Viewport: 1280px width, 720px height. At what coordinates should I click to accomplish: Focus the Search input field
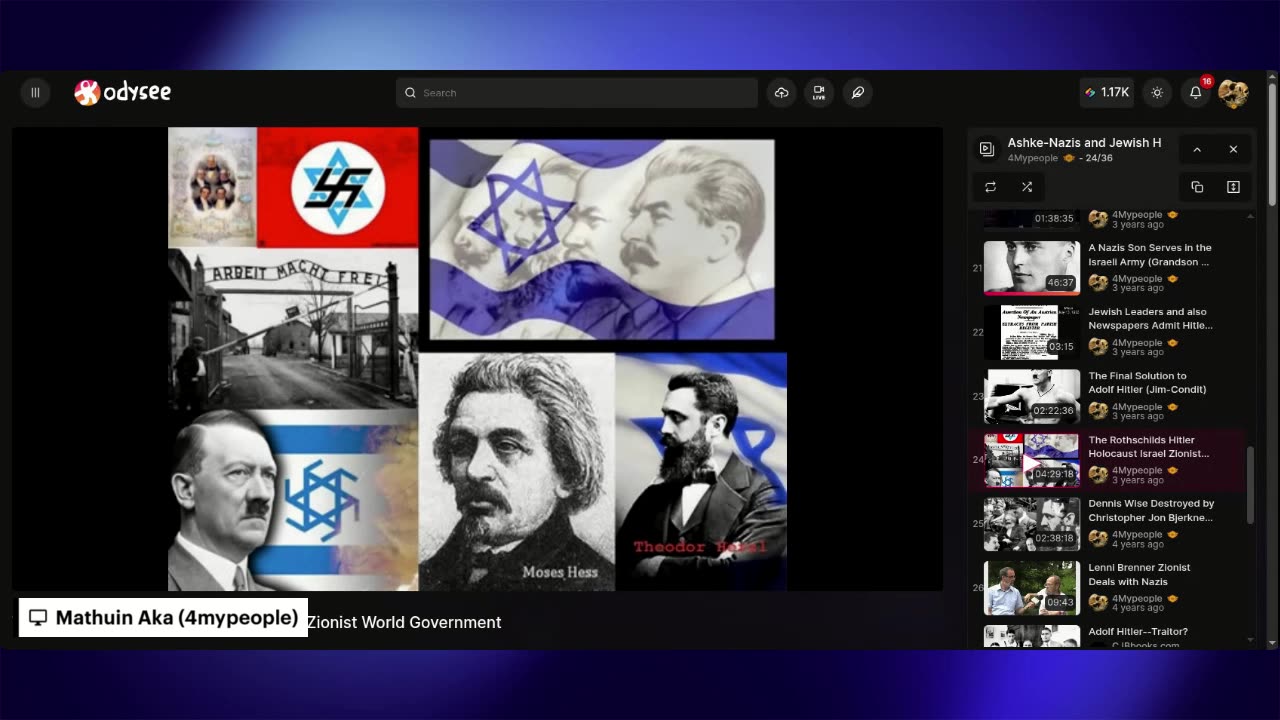[577, 93]
